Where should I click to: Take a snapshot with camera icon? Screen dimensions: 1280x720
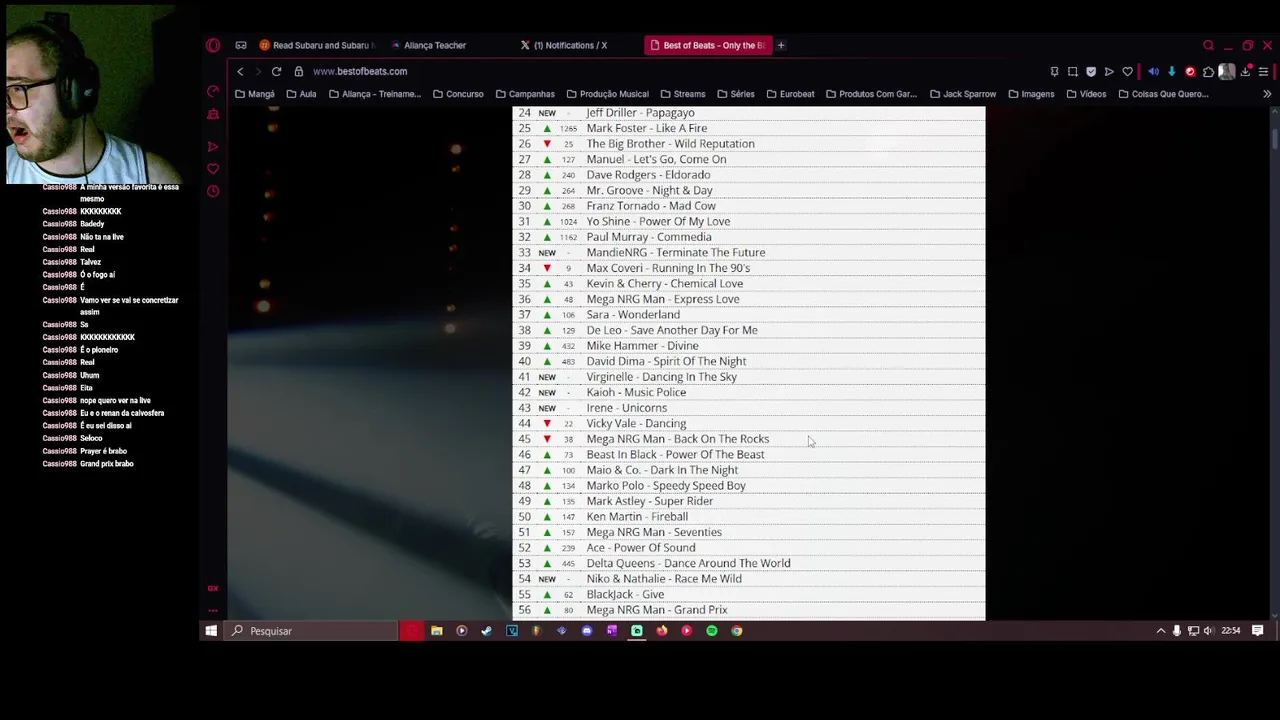[1073, 72]
